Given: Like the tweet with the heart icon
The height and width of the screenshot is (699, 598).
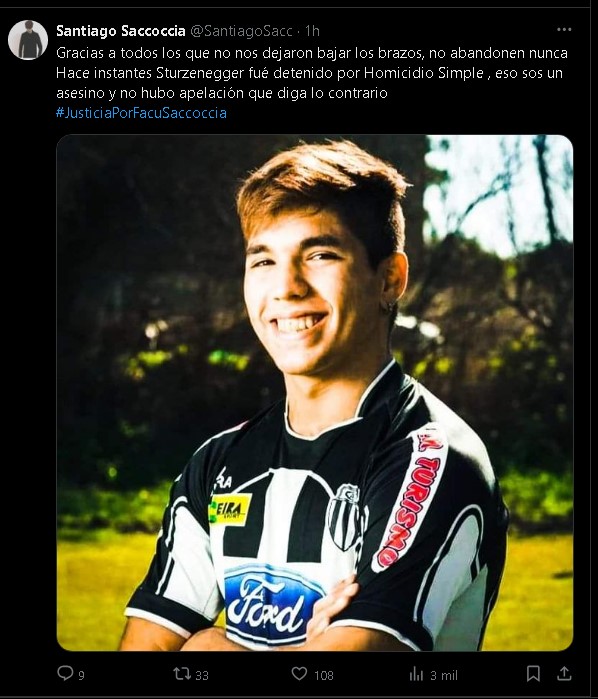Looking at the screenshot, I should click(299, 674).
